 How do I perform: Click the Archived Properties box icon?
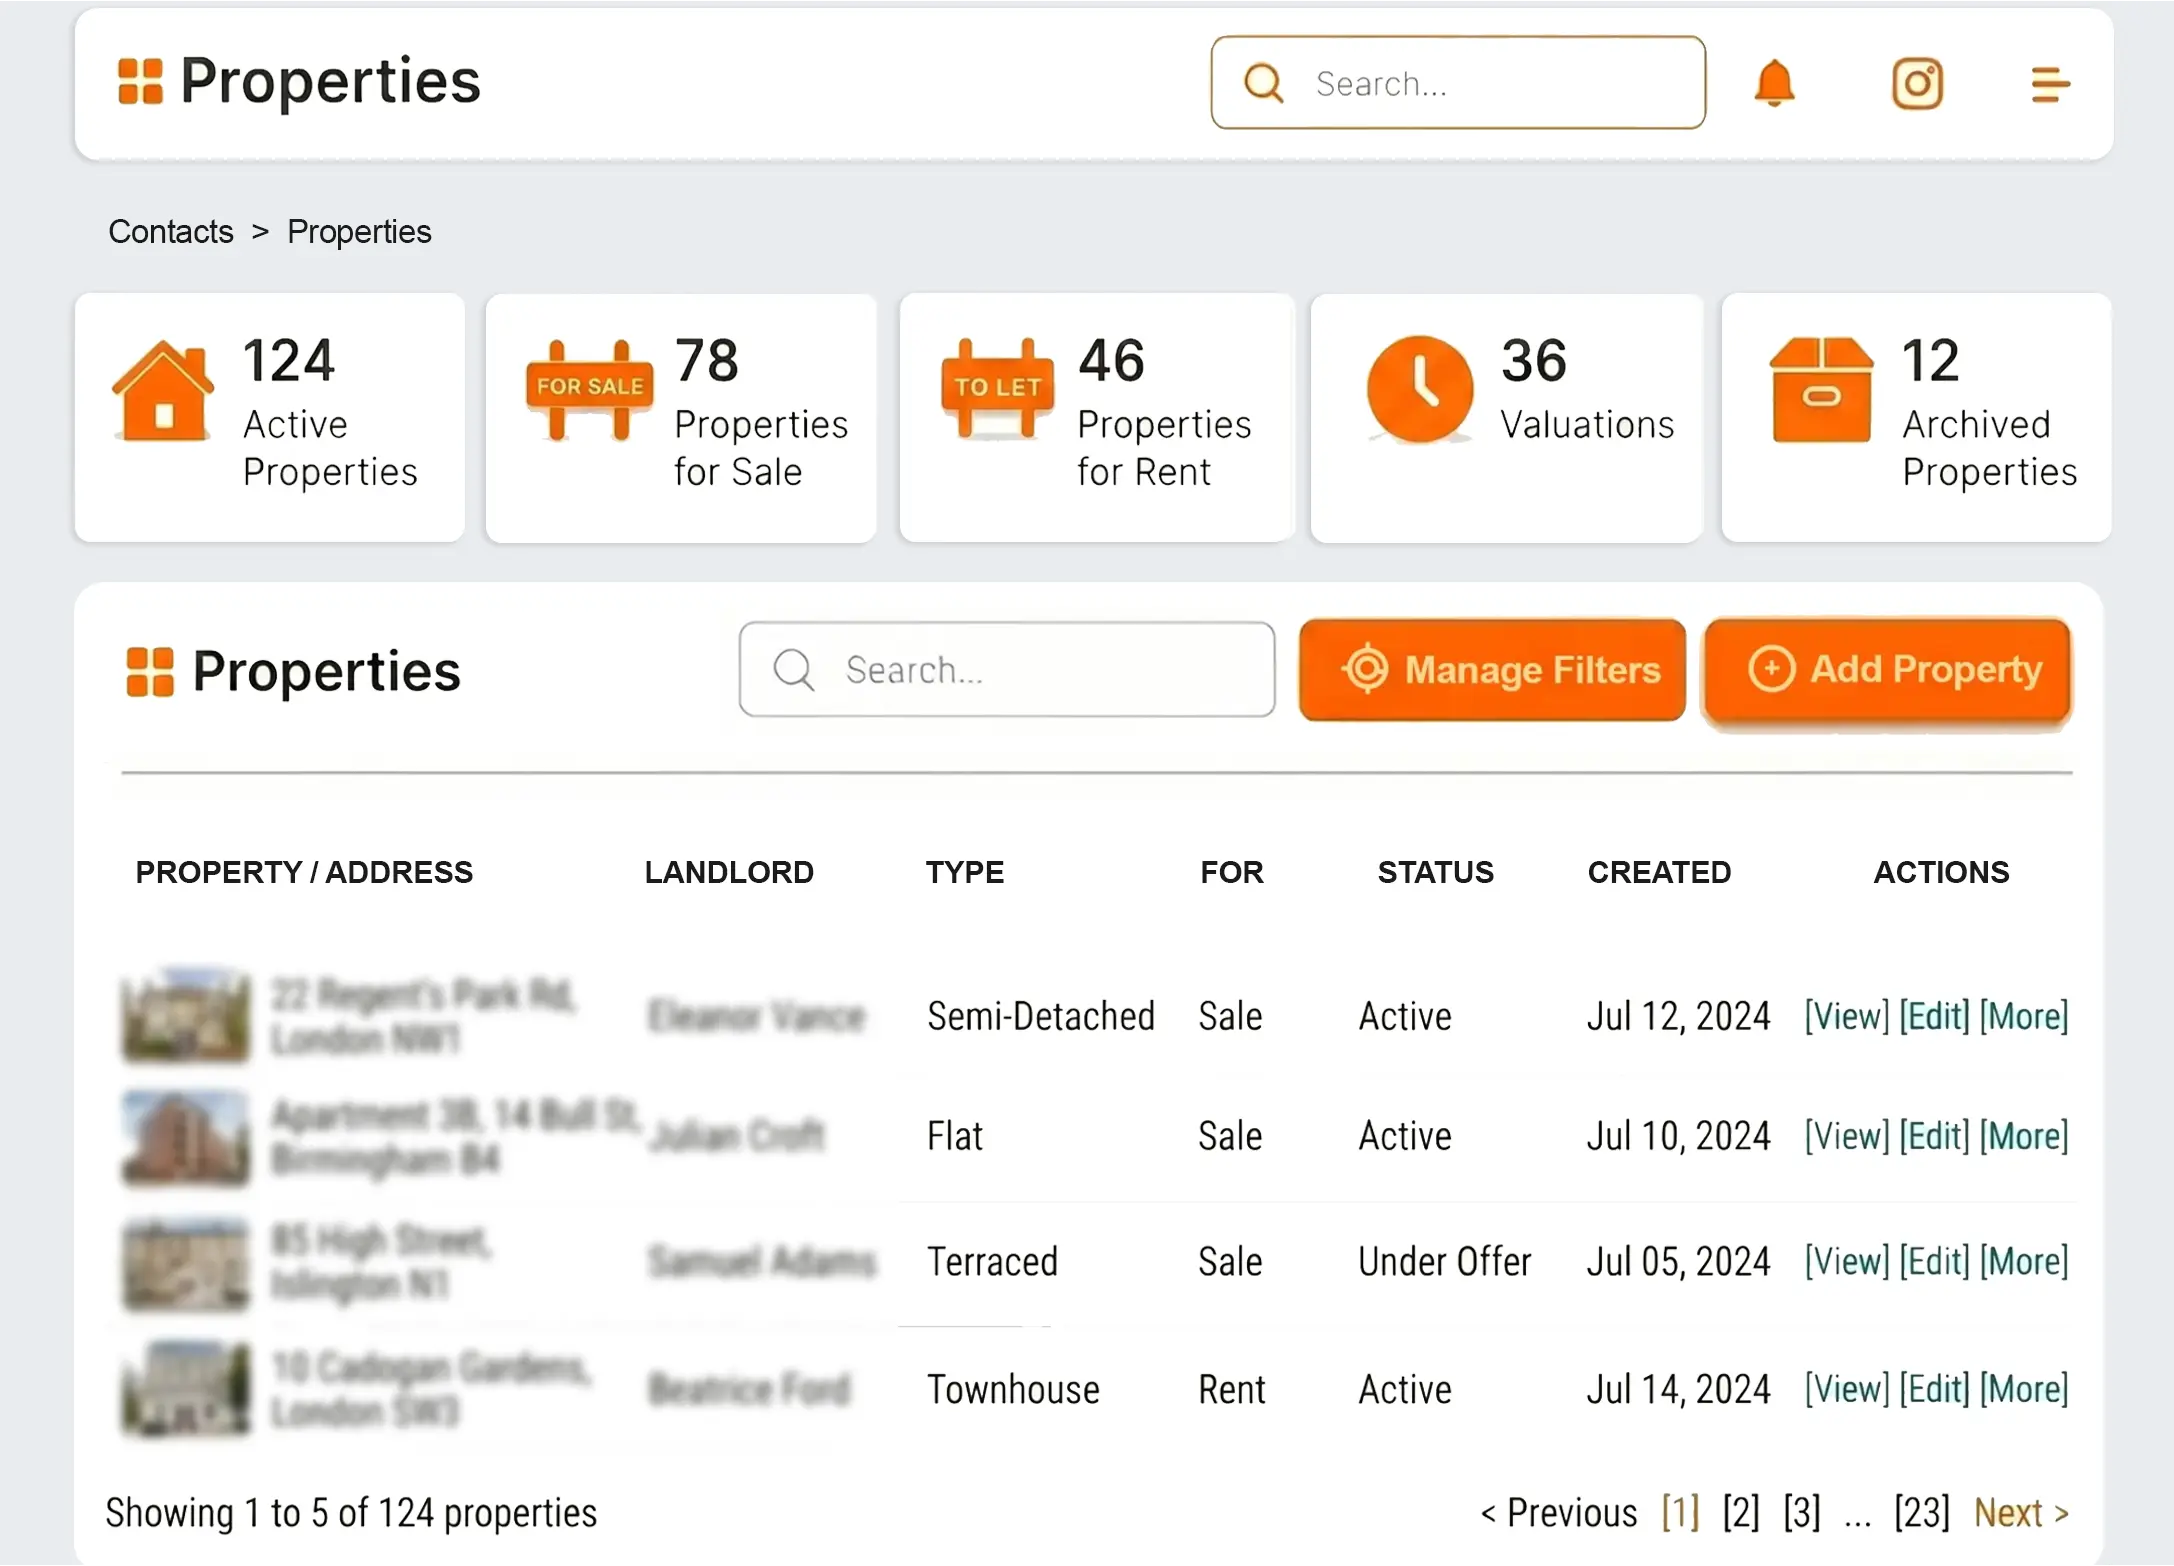[x=1821, y=390]
